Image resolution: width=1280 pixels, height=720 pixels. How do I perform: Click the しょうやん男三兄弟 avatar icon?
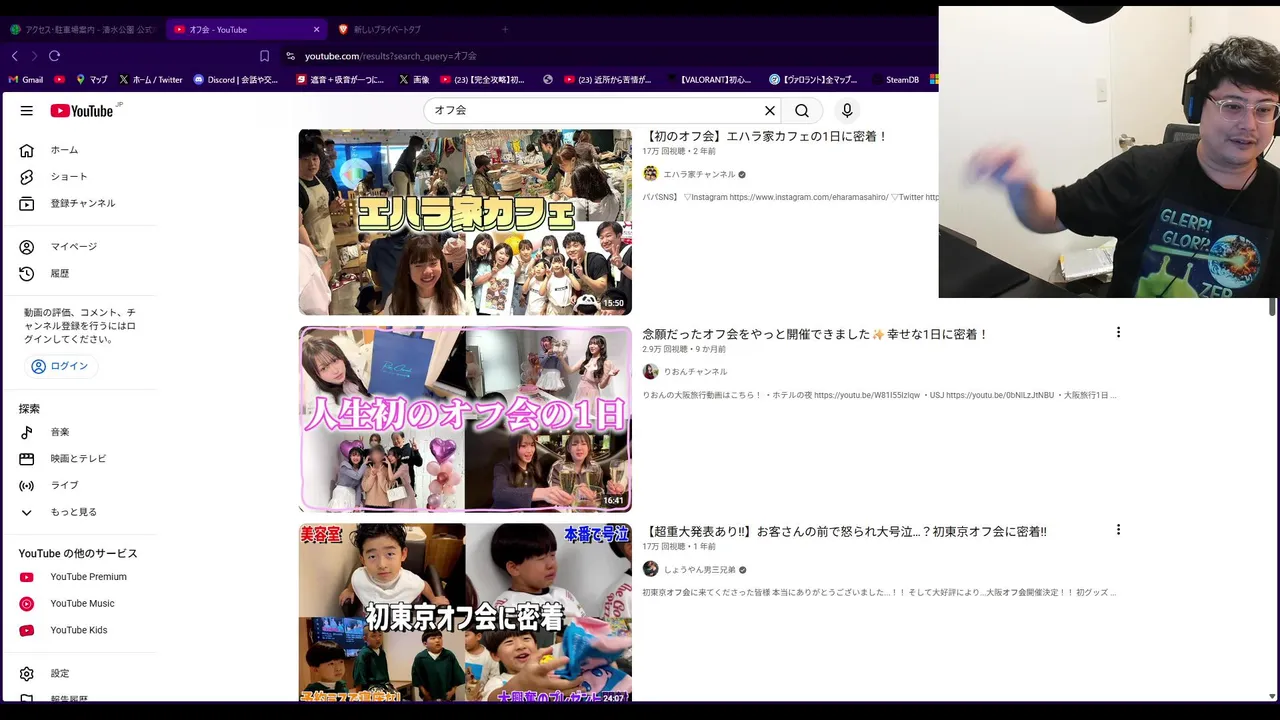pos(650,569)
